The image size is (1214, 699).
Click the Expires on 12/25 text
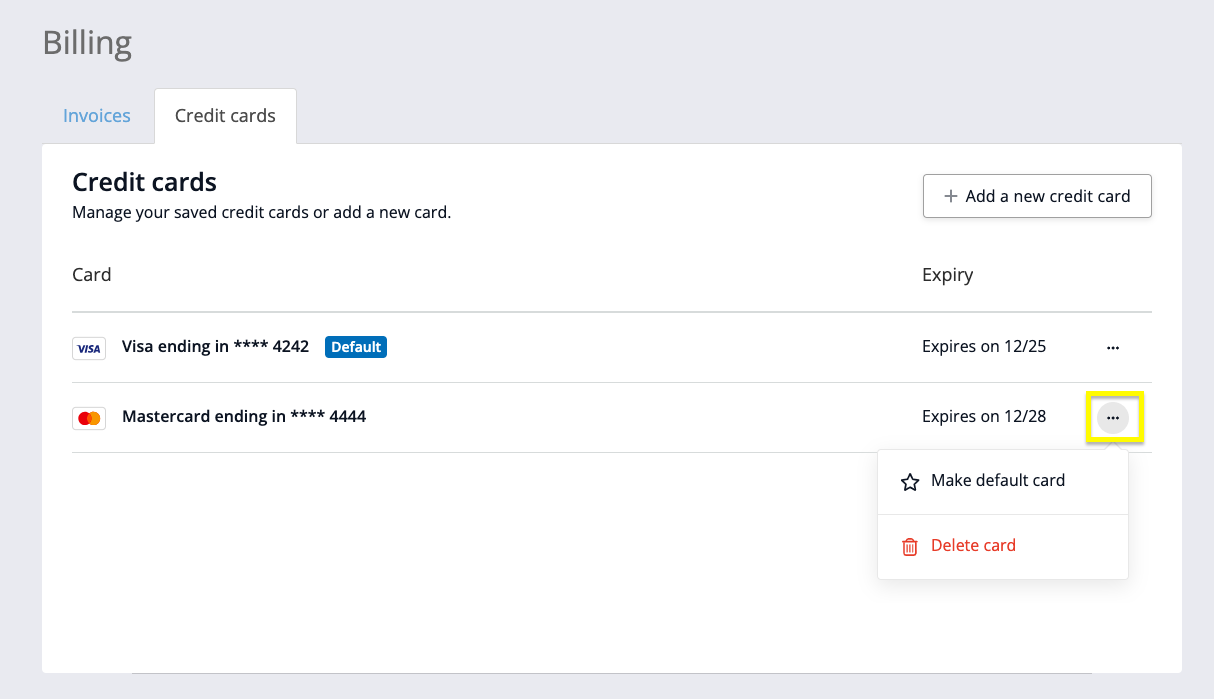coord(984,347)
